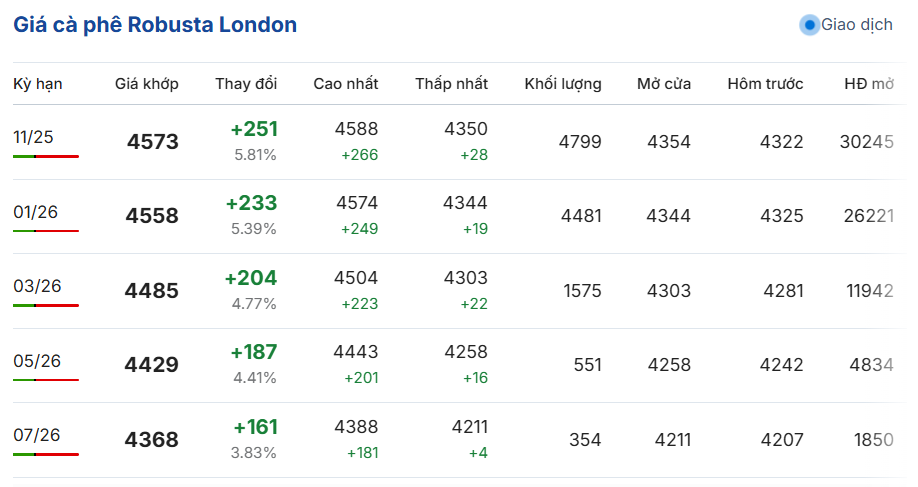Open the Giá cà phê Robusta London title

(x=155, y=25)
